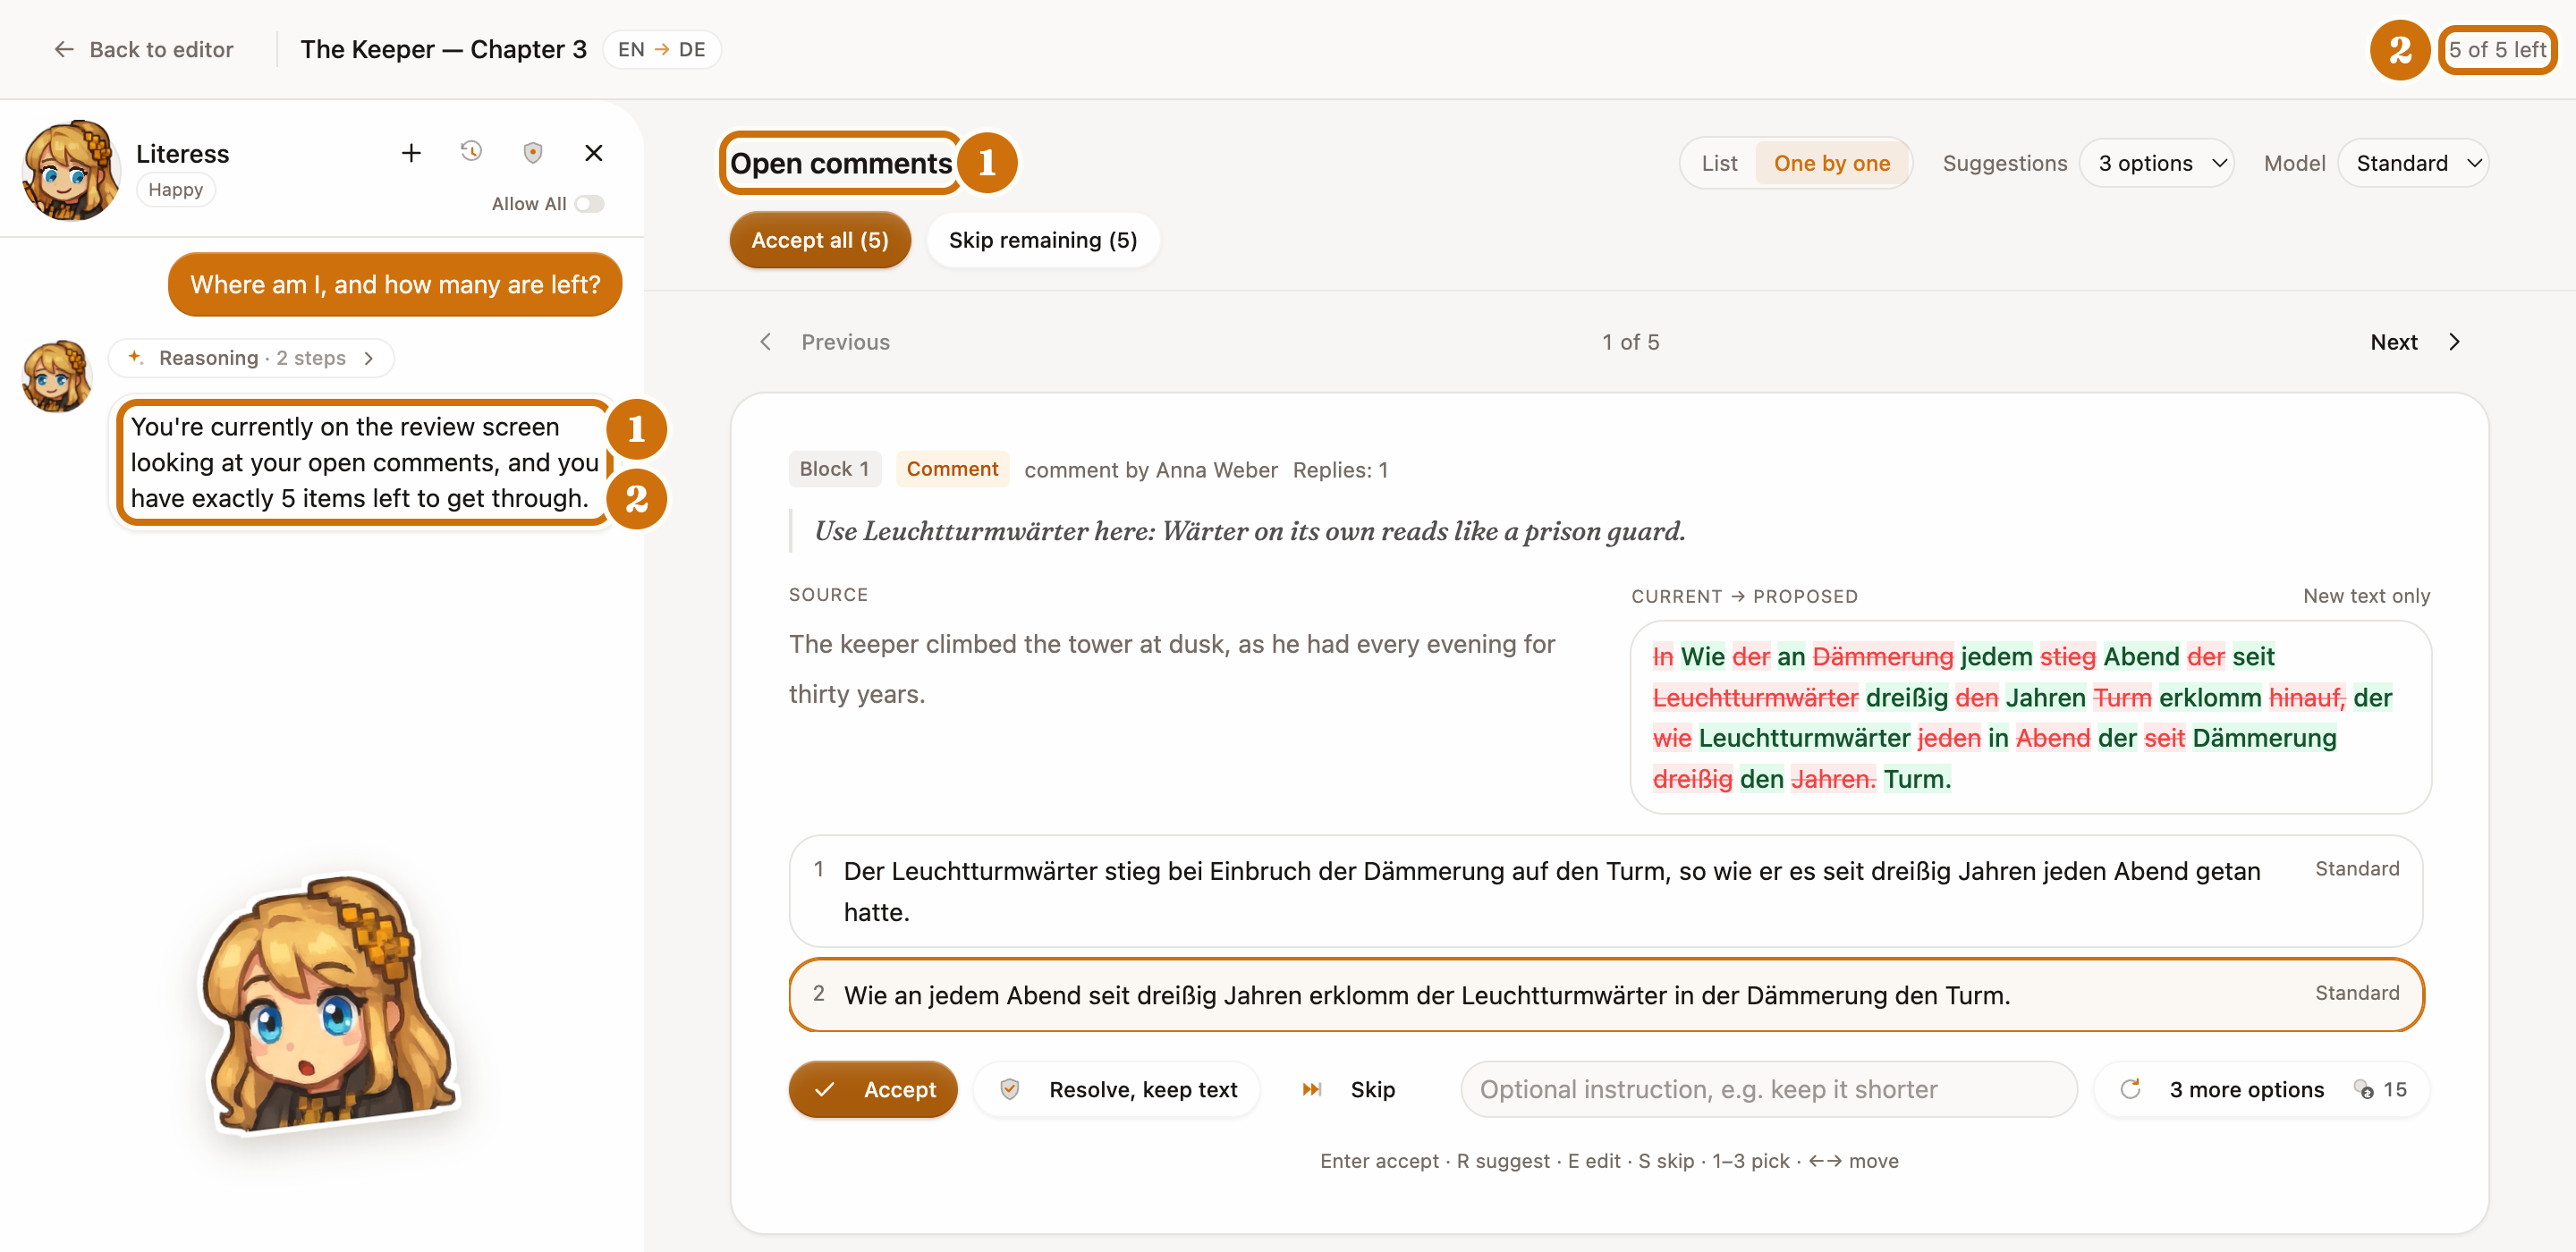The image size is (2576, 1252).
Task: Open the shield permissions icon in Literess panel
Action: click(x=533, y=152)
